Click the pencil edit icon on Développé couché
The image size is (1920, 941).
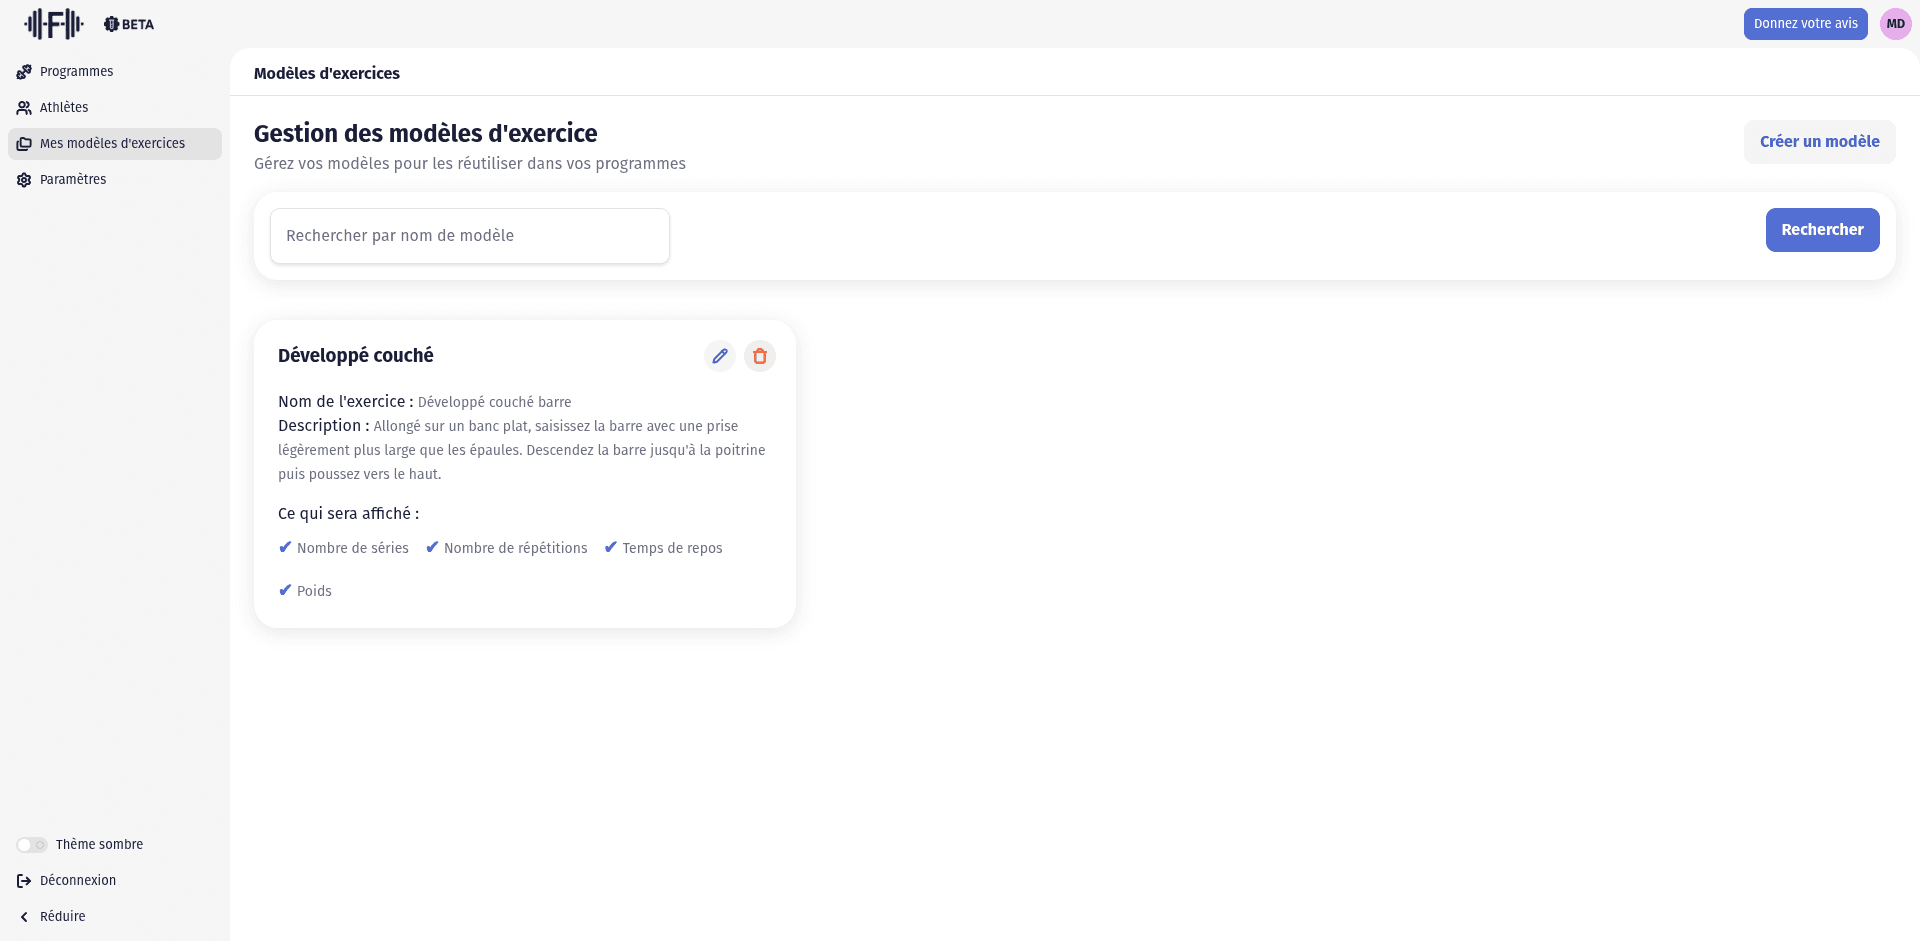coord(720,356)
